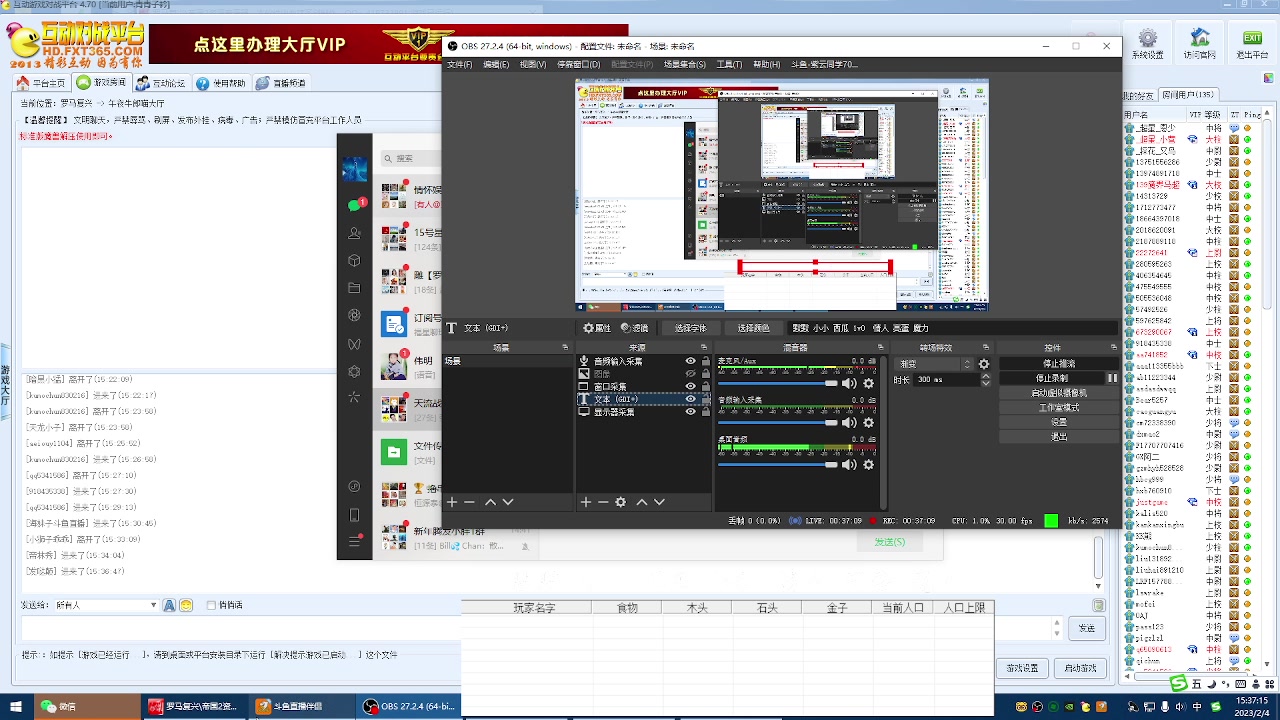Open 直播频道 tab in game platform
Image resolution: width=1280 pixels, height=720 pixels.
pos(281,83)
